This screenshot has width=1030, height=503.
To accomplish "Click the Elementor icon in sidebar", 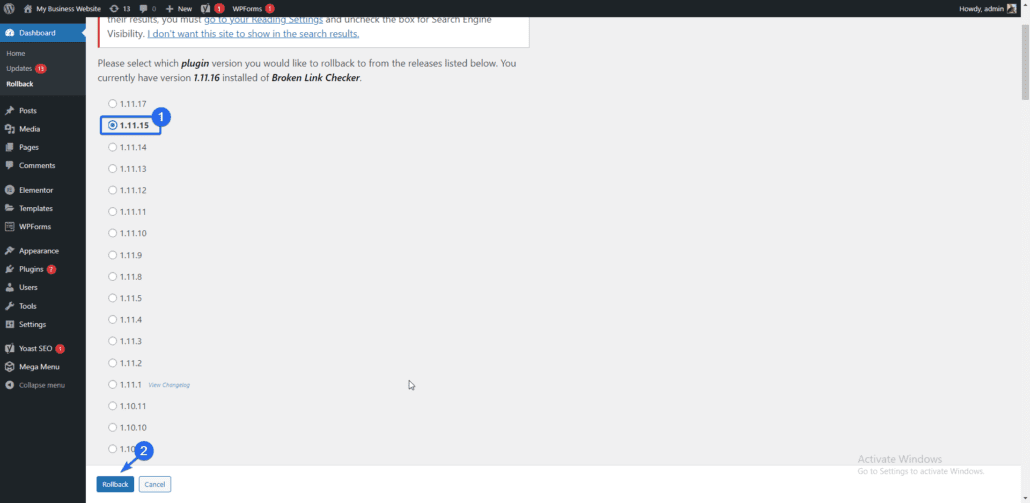I will click(x=9, y=190).
